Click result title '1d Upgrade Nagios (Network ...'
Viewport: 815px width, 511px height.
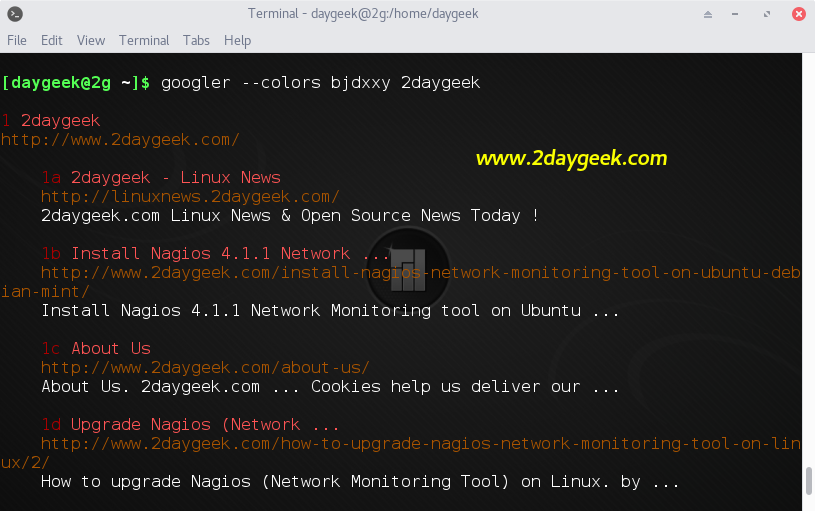coord(190,425)
